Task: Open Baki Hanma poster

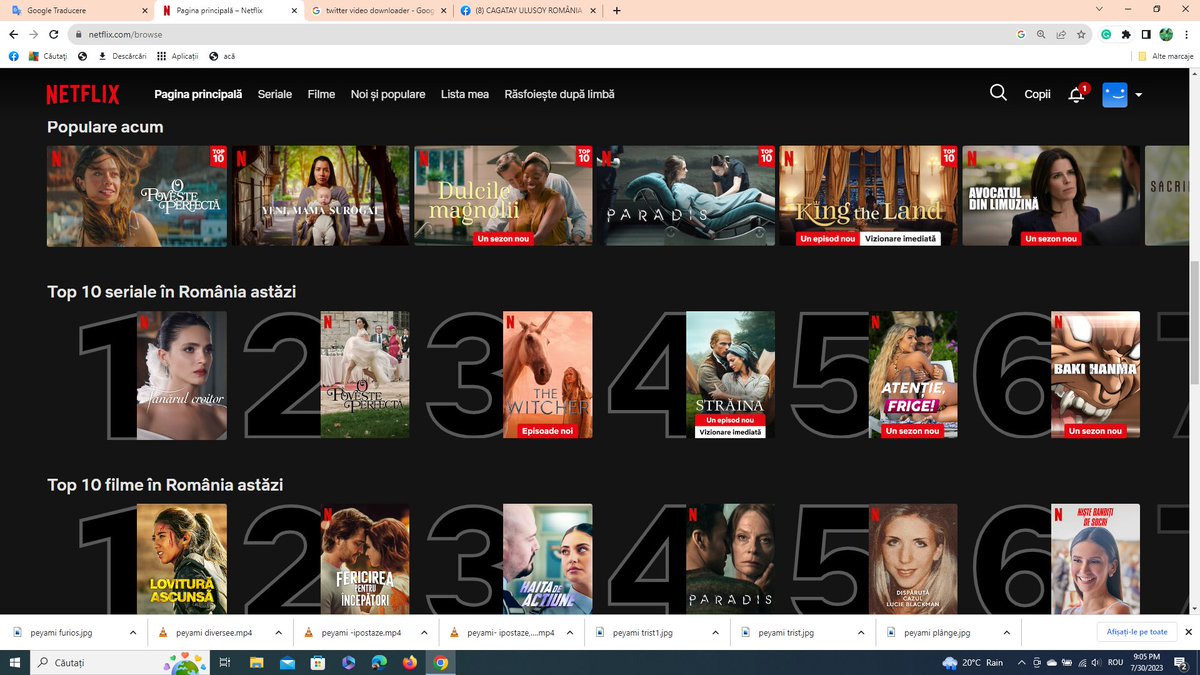Action: 1095,375
